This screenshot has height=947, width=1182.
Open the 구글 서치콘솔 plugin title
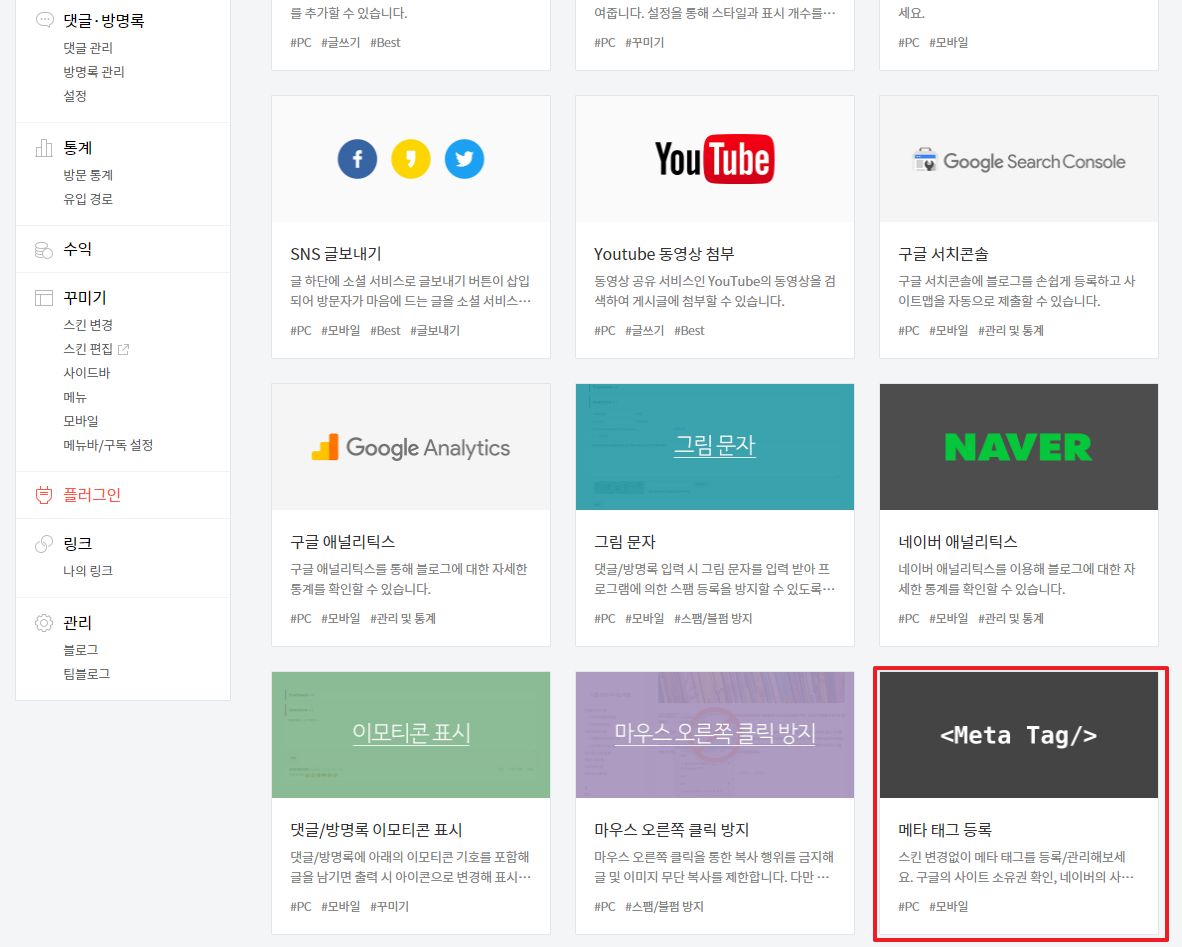coord(943,254)
